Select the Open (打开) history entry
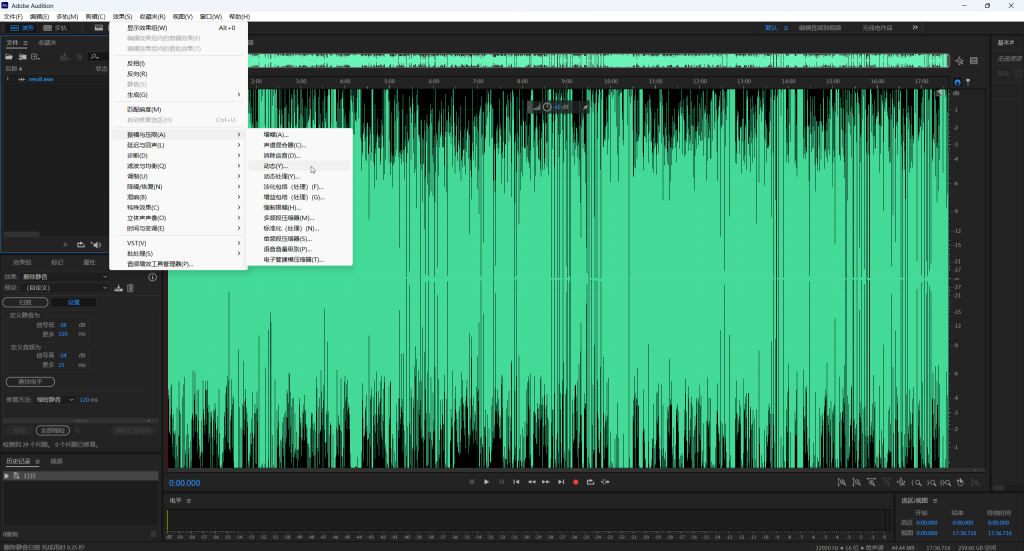 79,476
